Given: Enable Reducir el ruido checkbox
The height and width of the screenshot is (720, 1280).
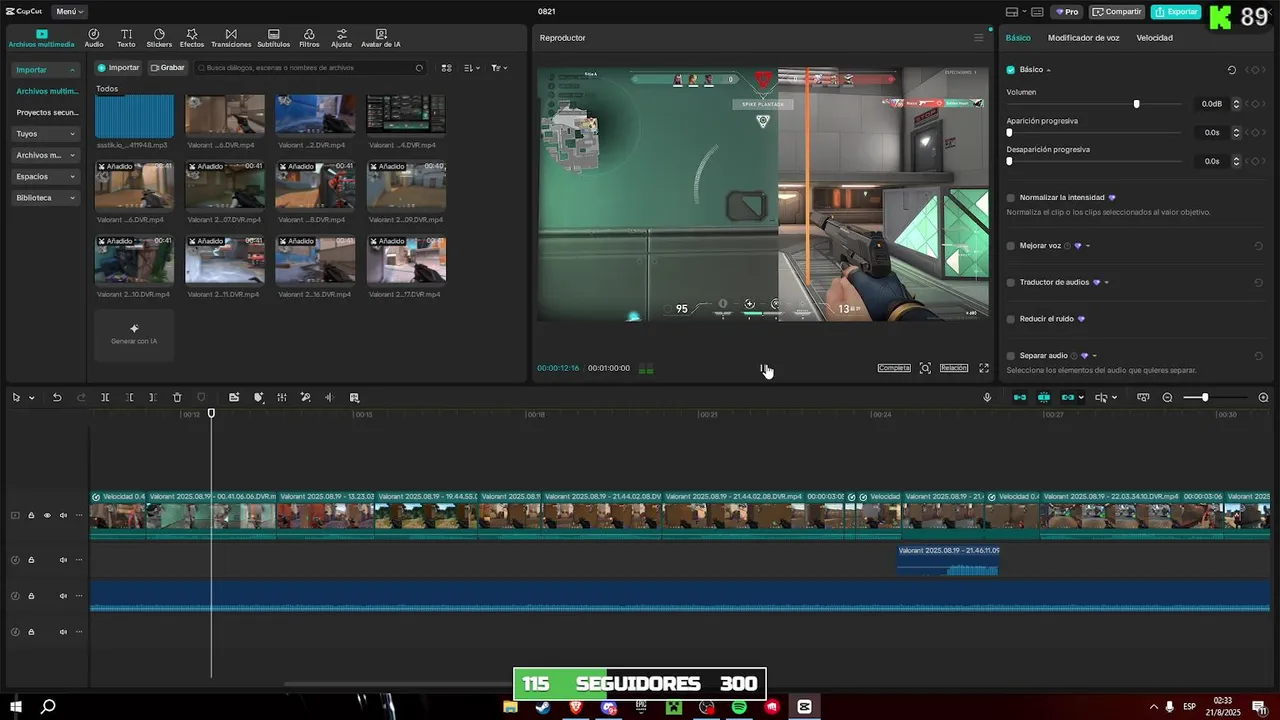Looking at the screenshot, I should point(1010,319).
